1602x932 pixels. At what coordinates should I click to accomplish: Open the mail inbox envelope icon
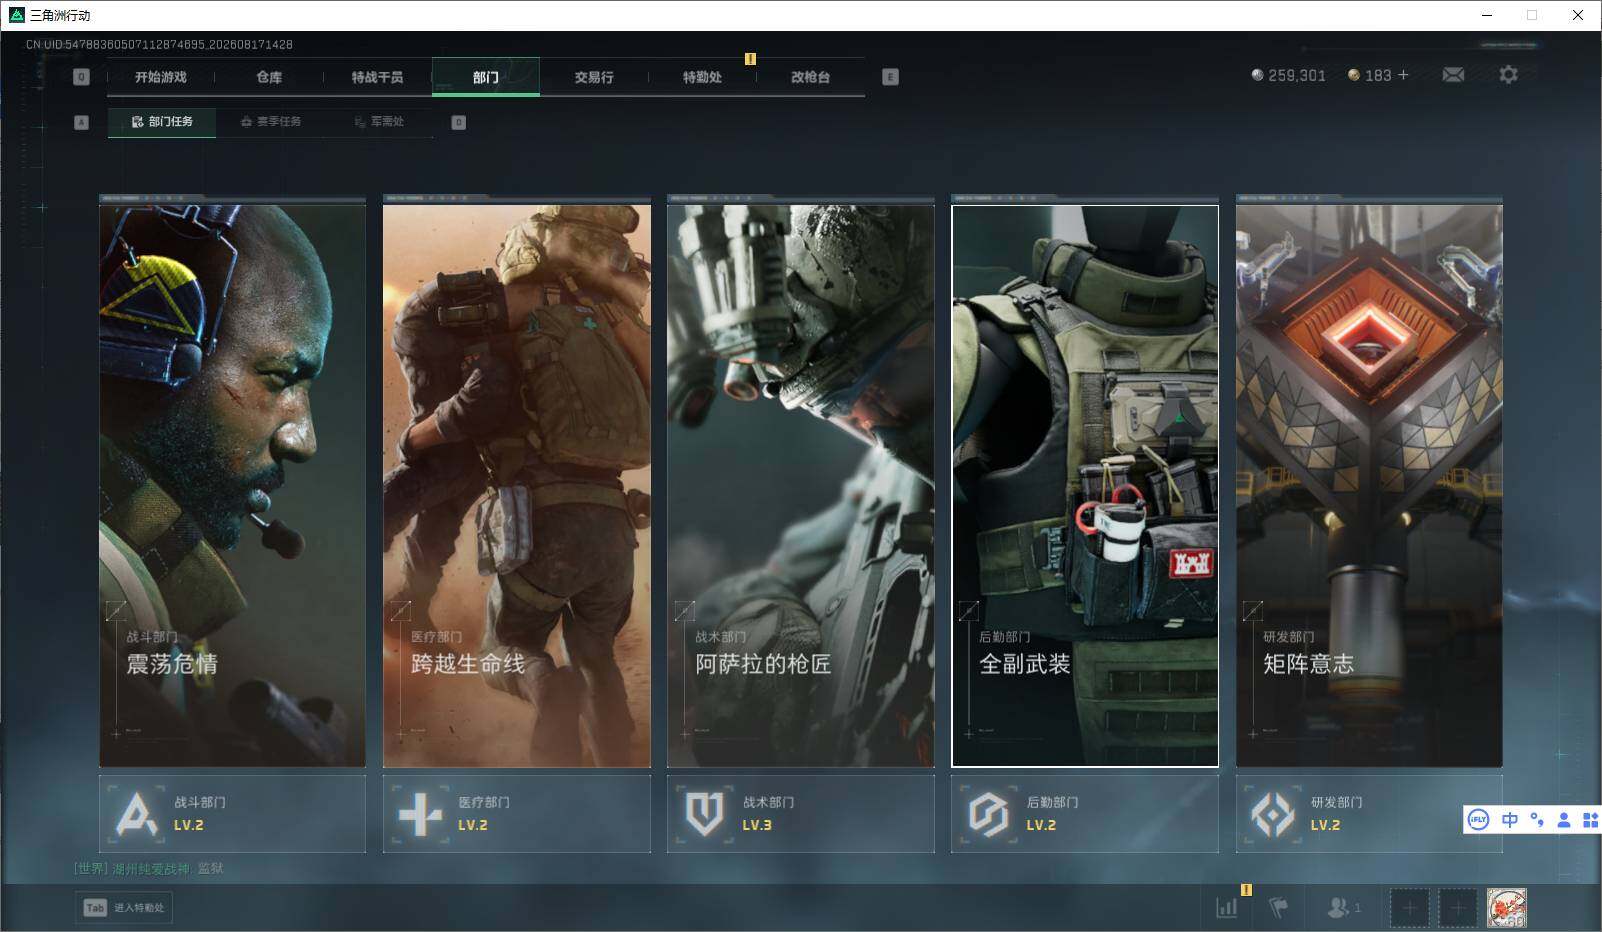[1453, 75]
